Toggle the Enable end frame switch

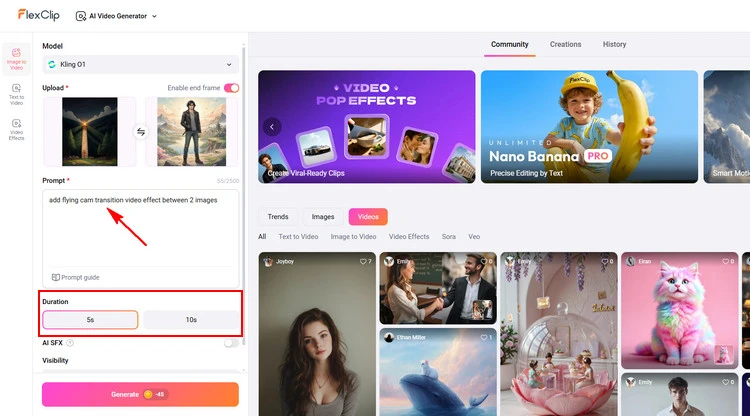(x=231, y=88)
